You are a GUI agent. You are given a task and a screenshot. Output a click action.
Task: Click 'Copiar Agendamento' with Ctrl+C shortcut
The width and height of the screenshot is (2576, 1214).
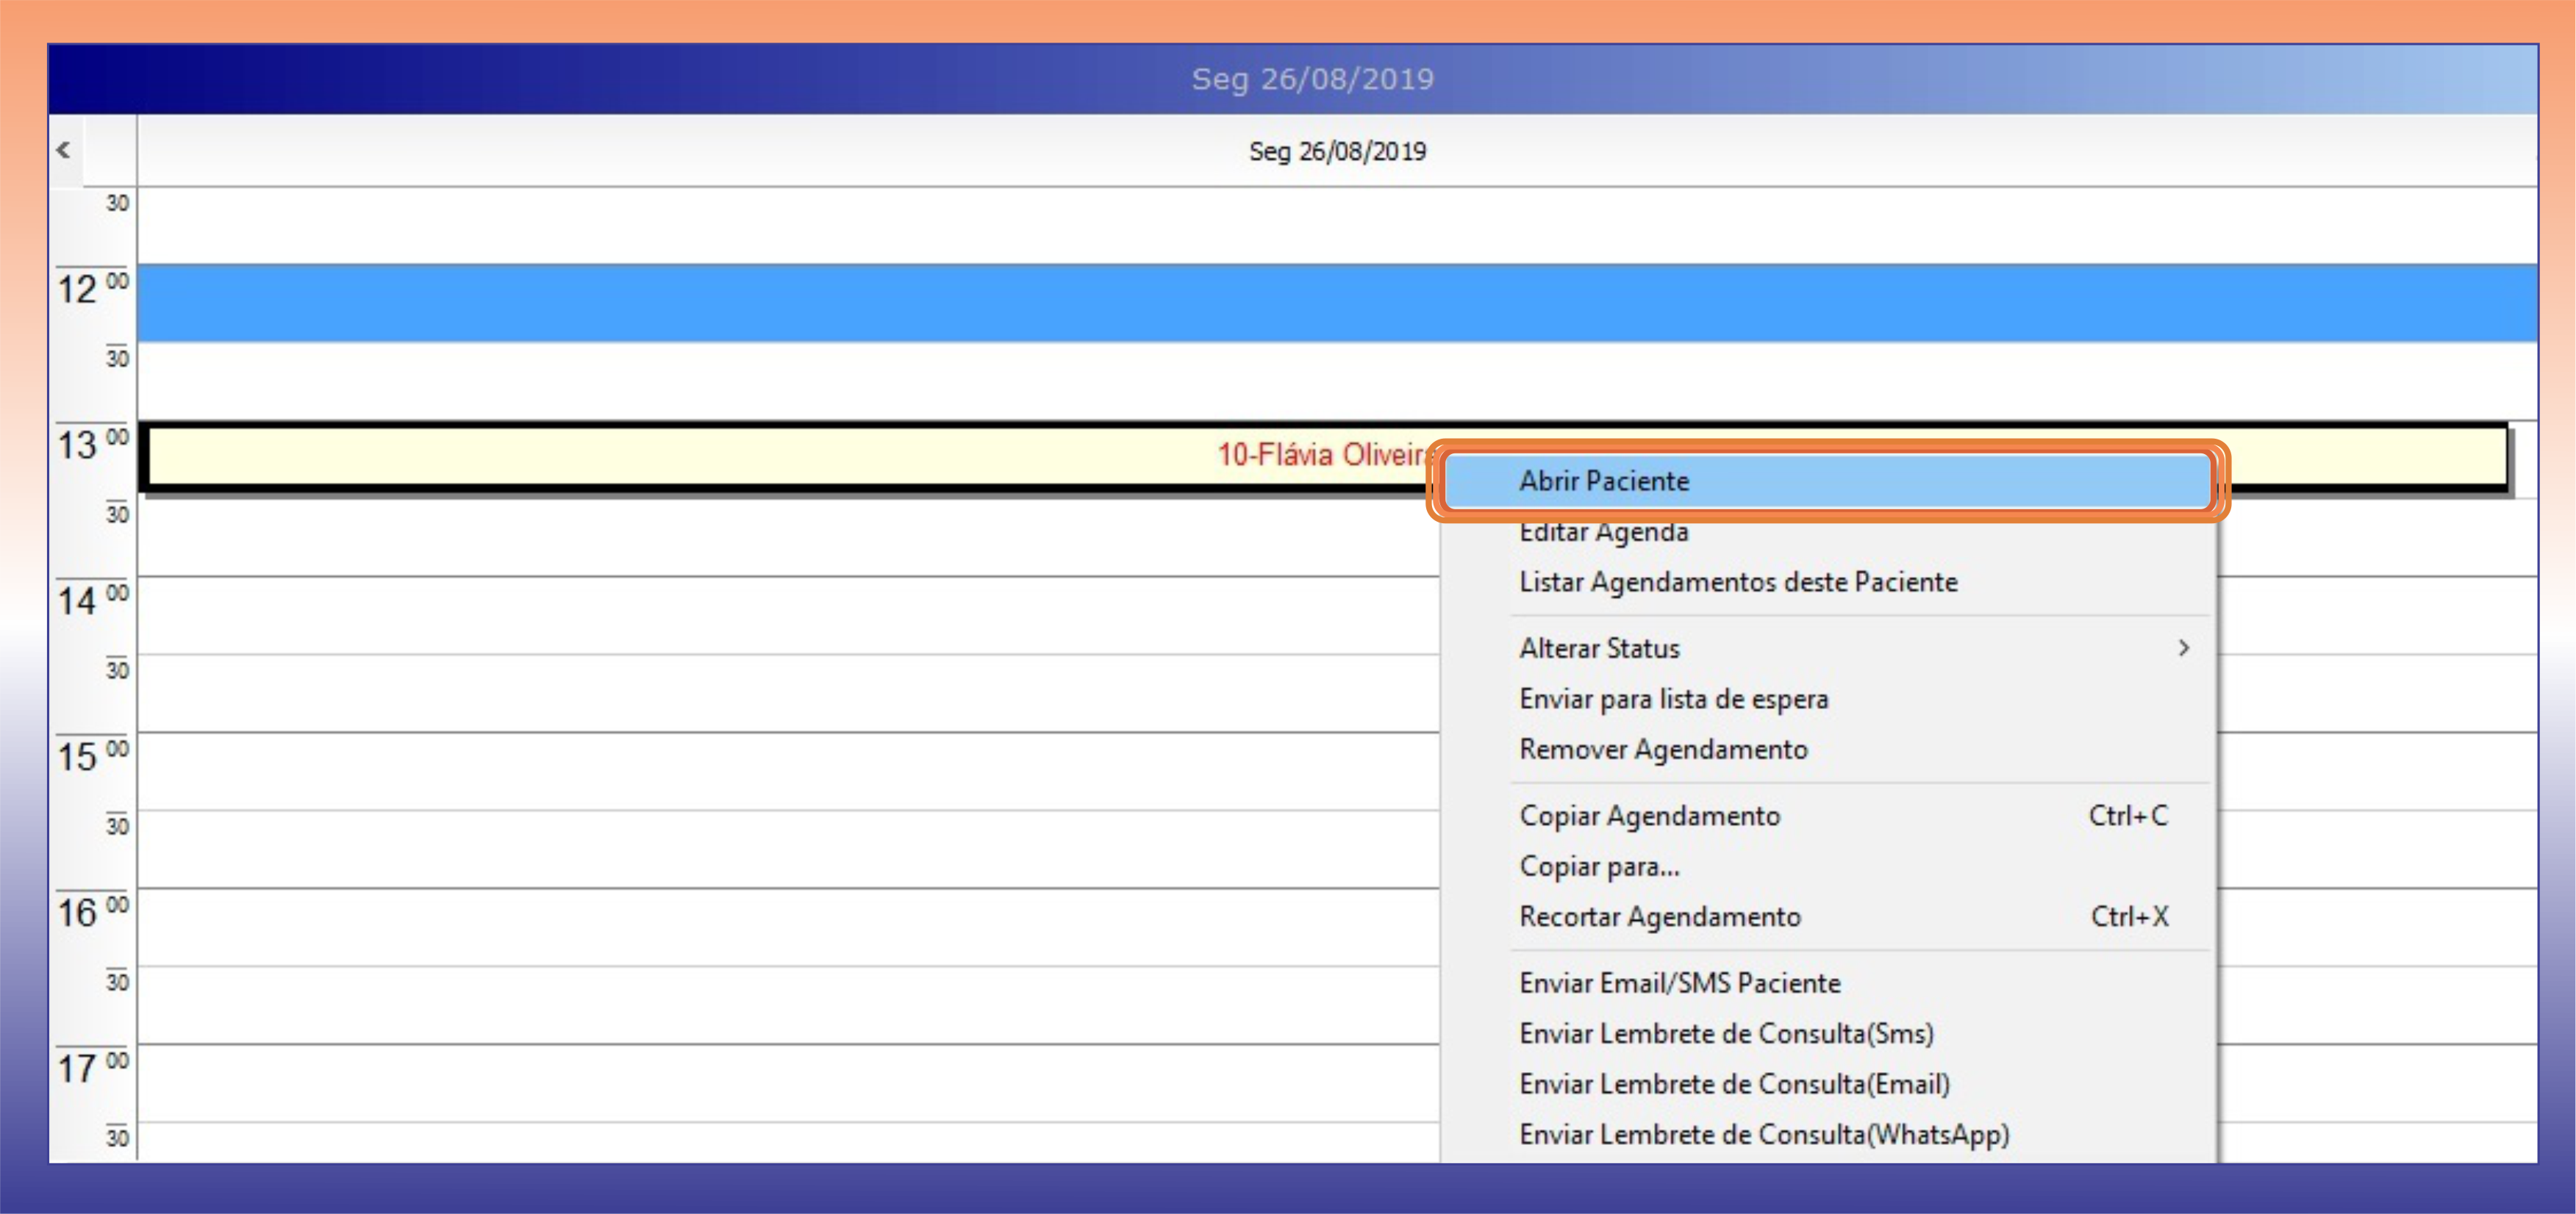[x=1650, y=816]
